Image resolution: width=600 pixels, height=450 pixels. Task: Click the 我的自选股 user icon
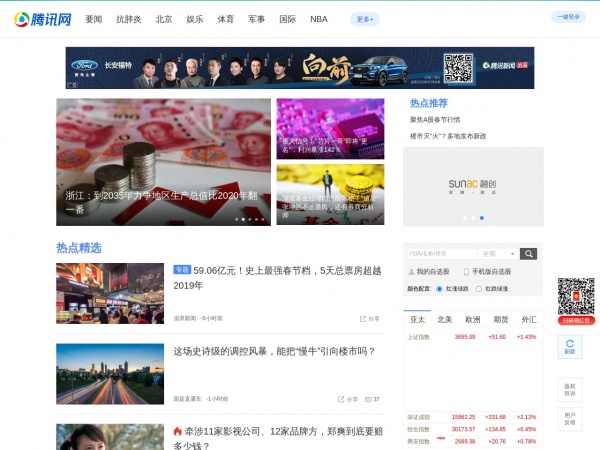411,272
